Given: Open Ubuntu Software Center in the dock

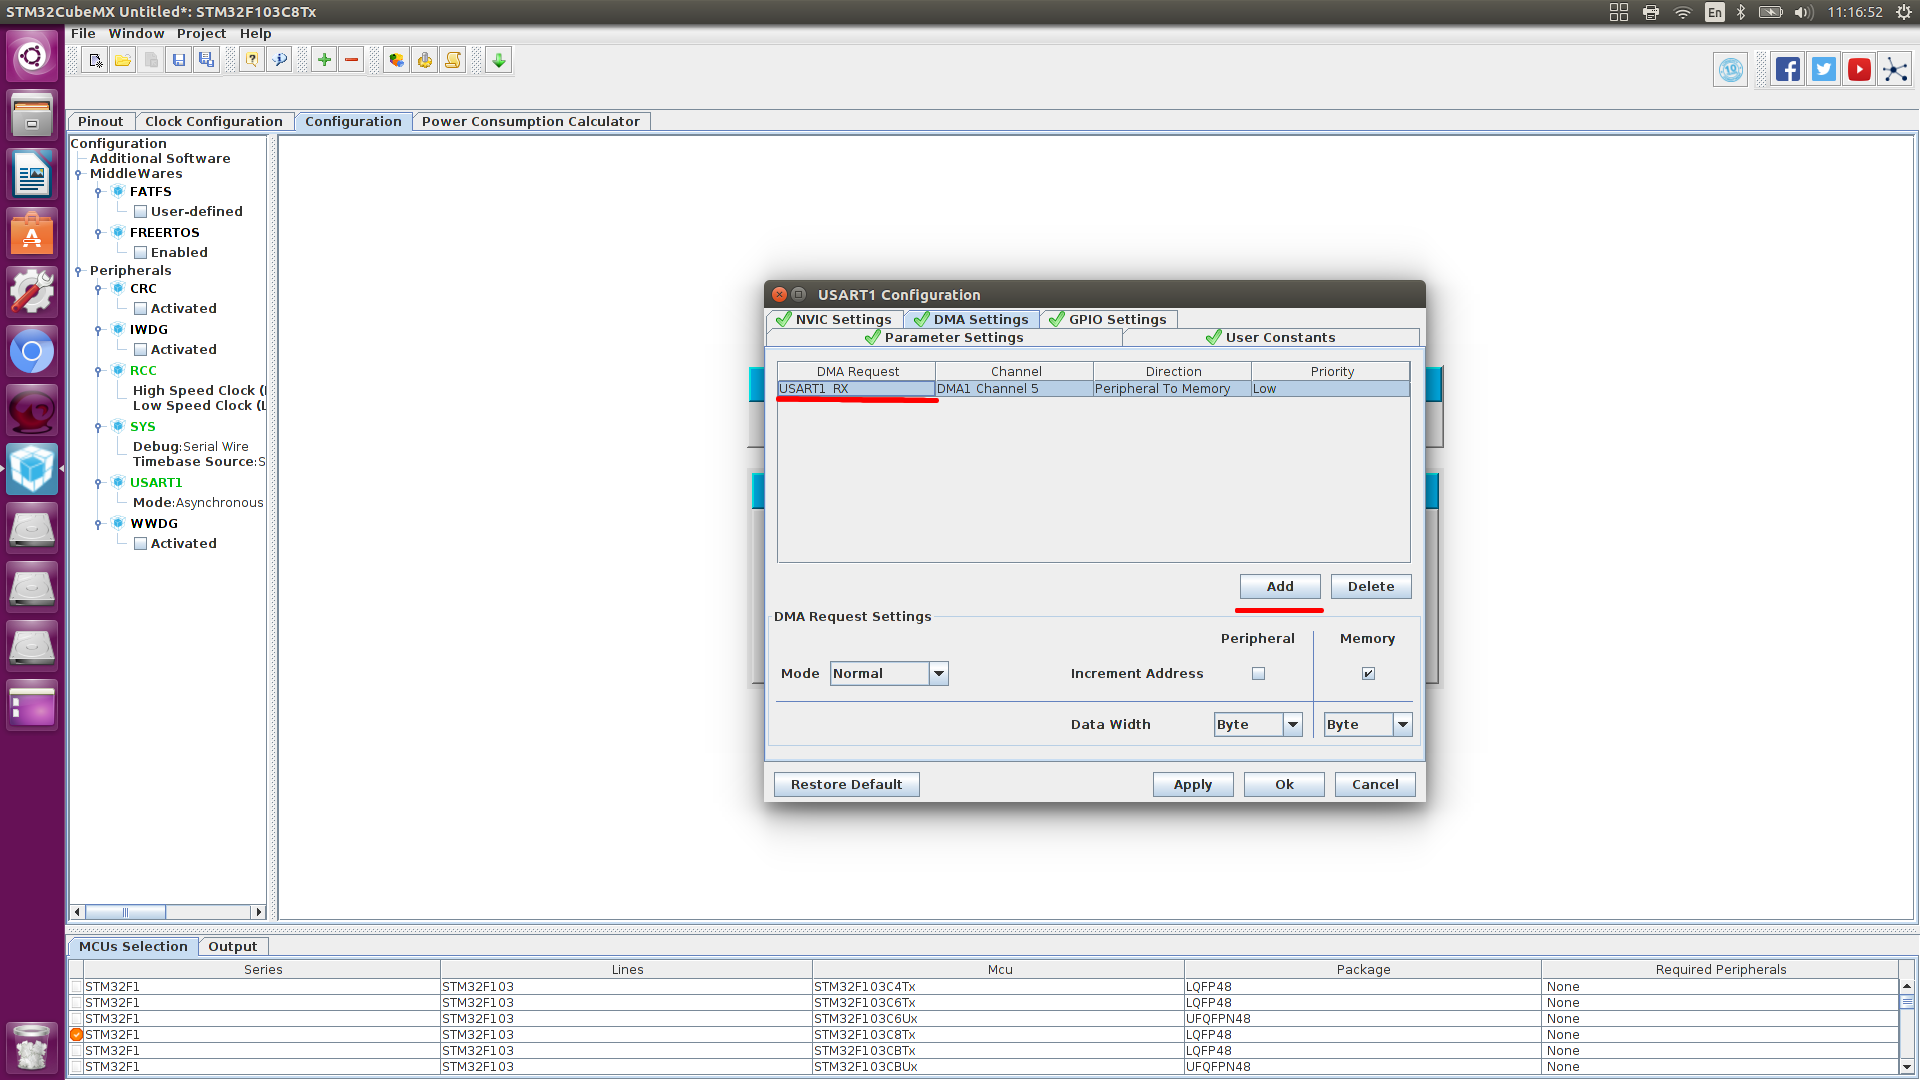Looking at the screenshot, I should [x=32, y=234].
